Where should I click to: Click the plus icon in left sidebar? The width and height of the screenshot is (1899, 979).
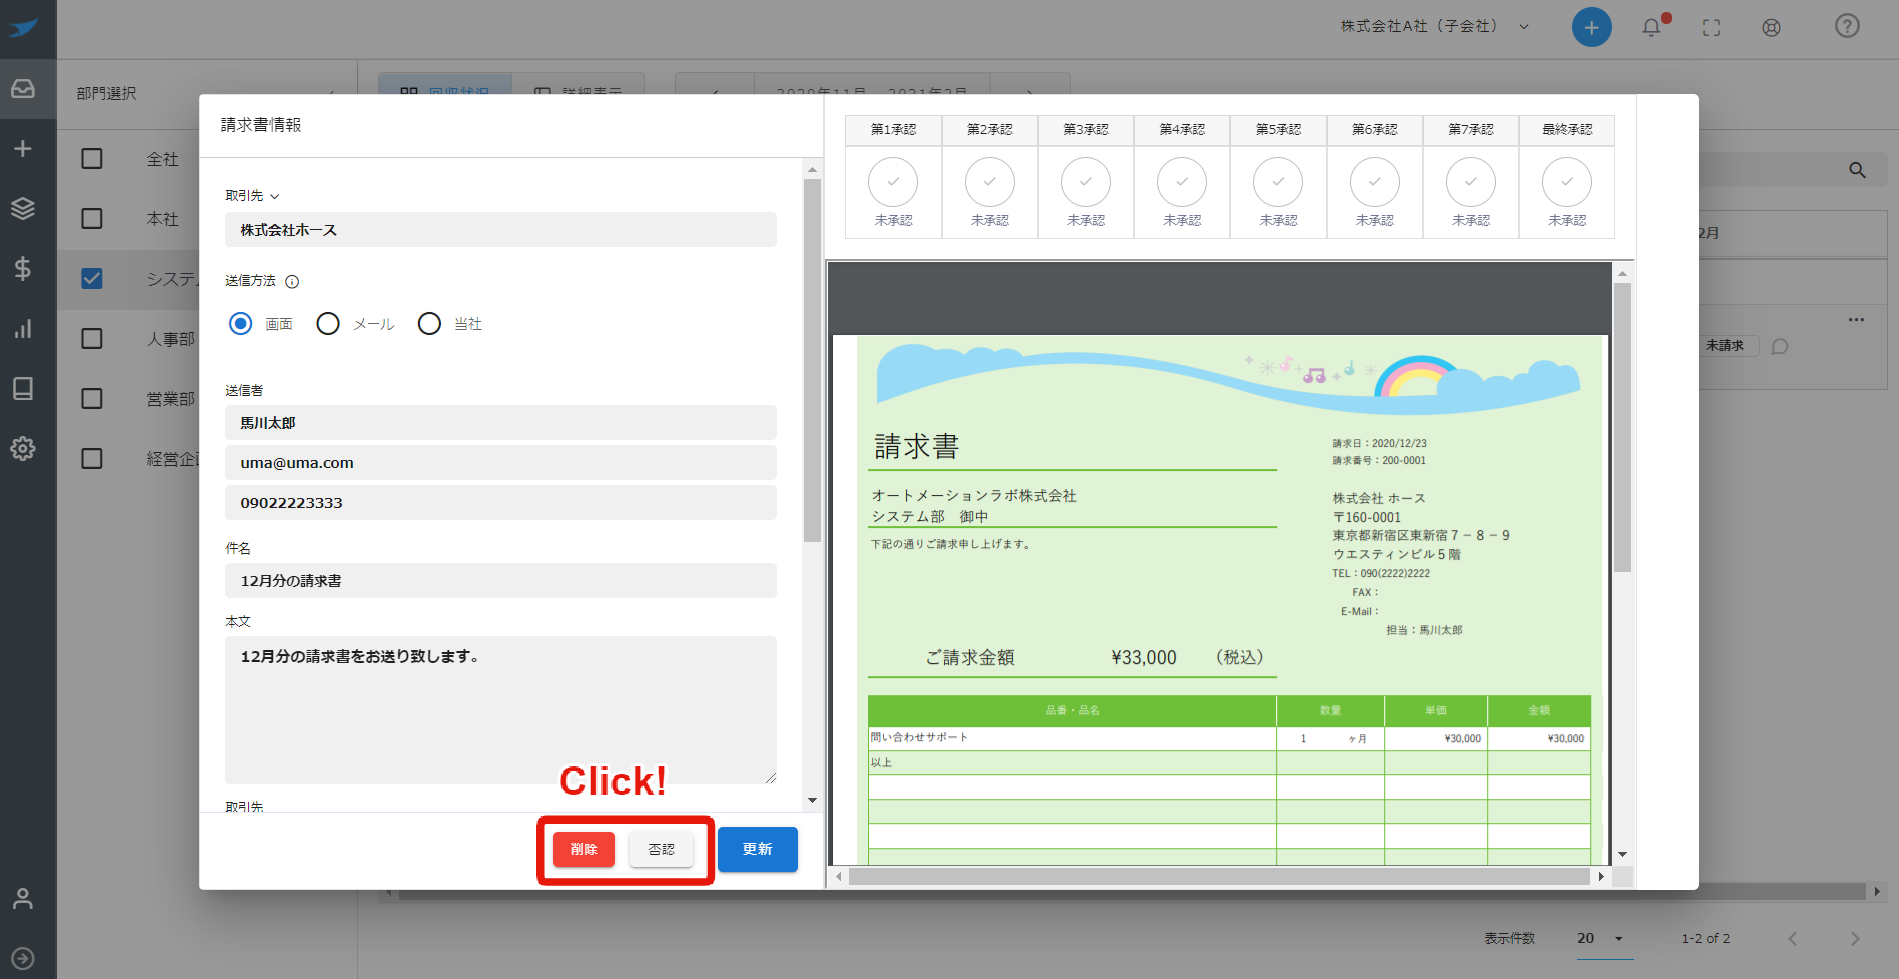pos(23,149)
